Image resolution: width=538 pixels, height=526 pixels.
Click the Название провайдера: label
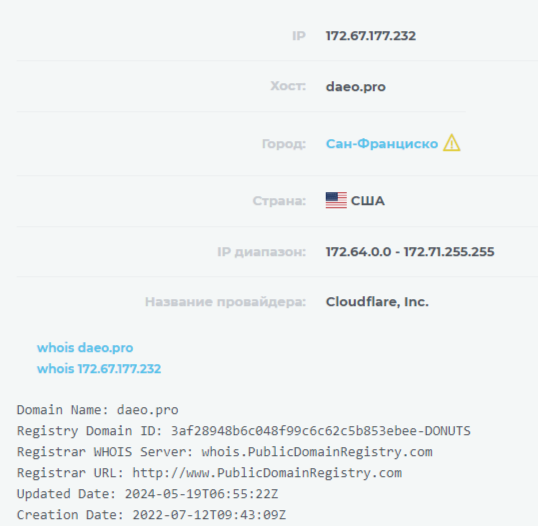225,302
